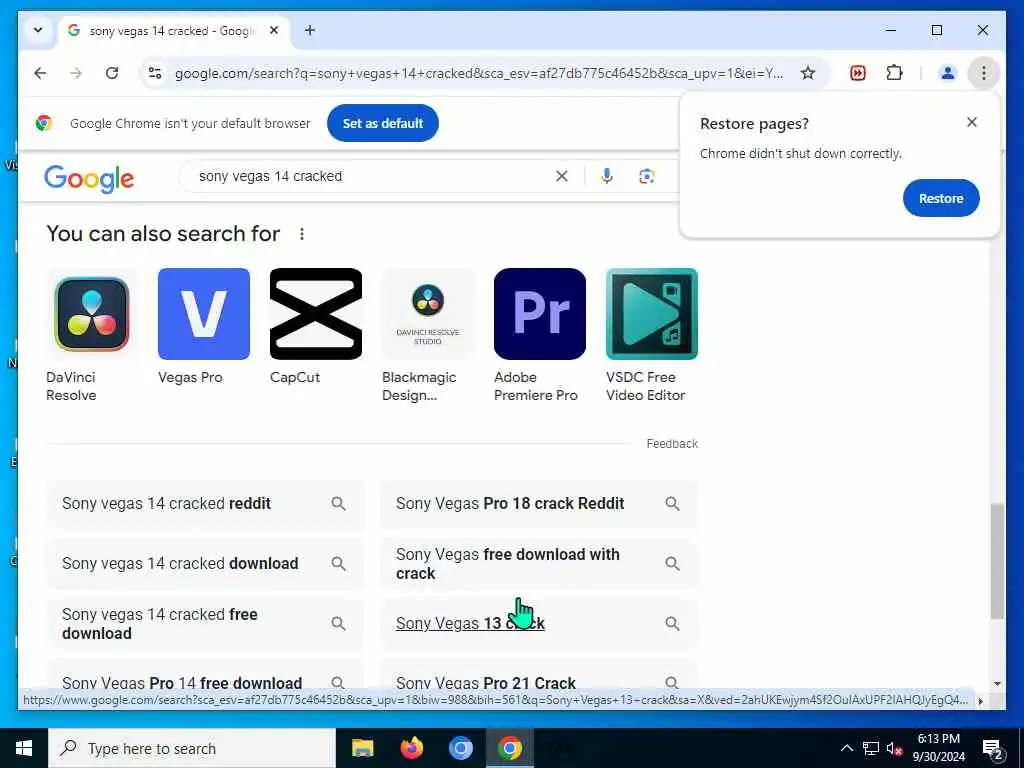
Task: Click the vertical scrollbar thumb
Action: (997, 561)
